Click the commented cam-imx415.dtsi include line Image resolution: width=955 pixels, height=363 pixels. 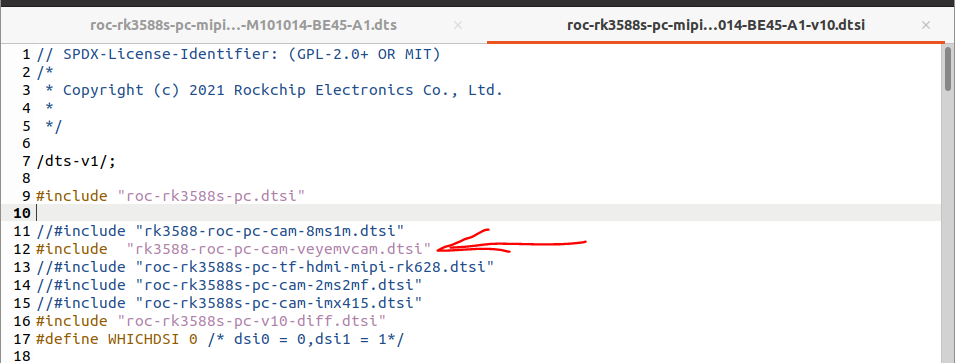coord(229,301)
